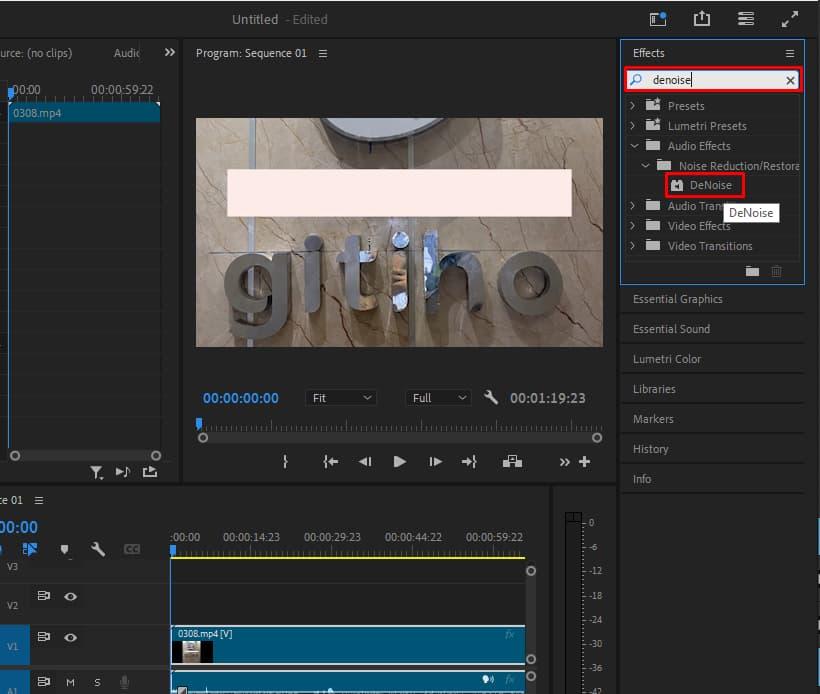Toggle V1 track output eye icon

(x=71, y=637)
